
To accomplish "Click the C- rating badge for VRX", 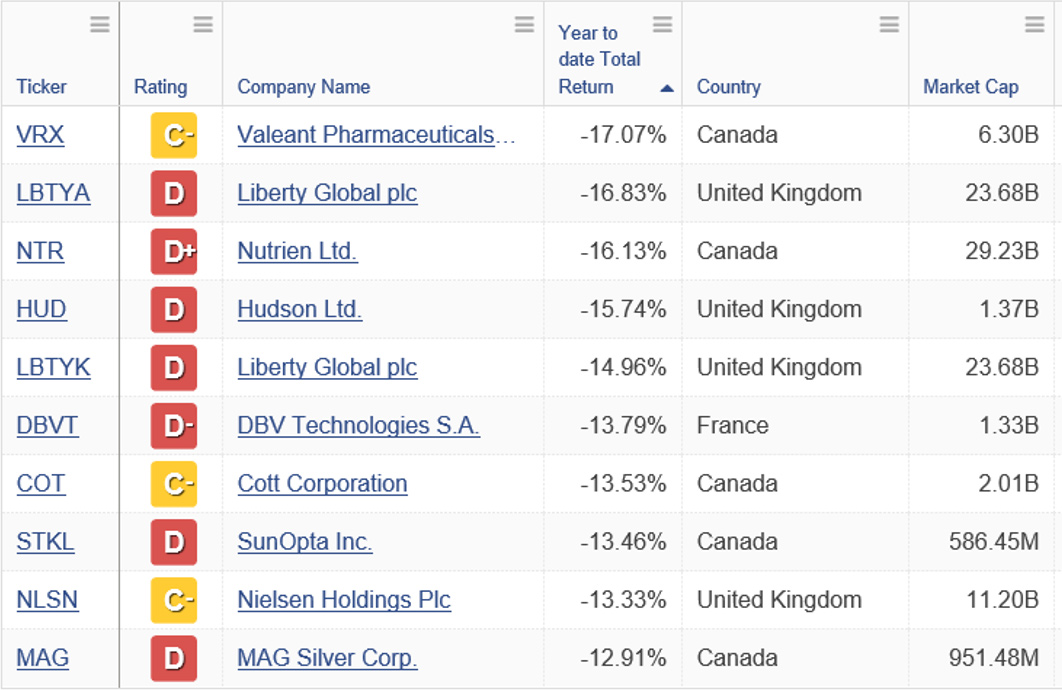I will (174, 135).
